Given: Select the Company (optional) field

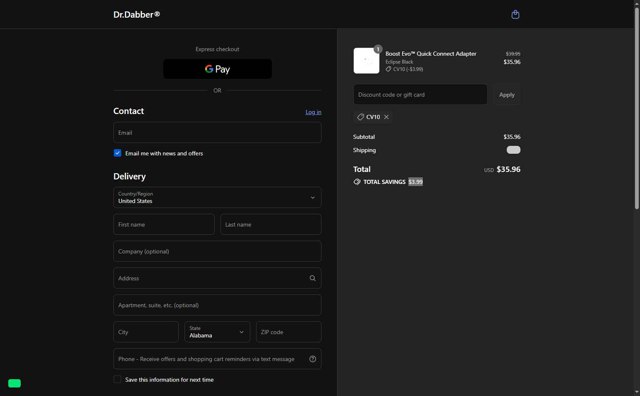Looking at the screenshot, I should [217, 251].
